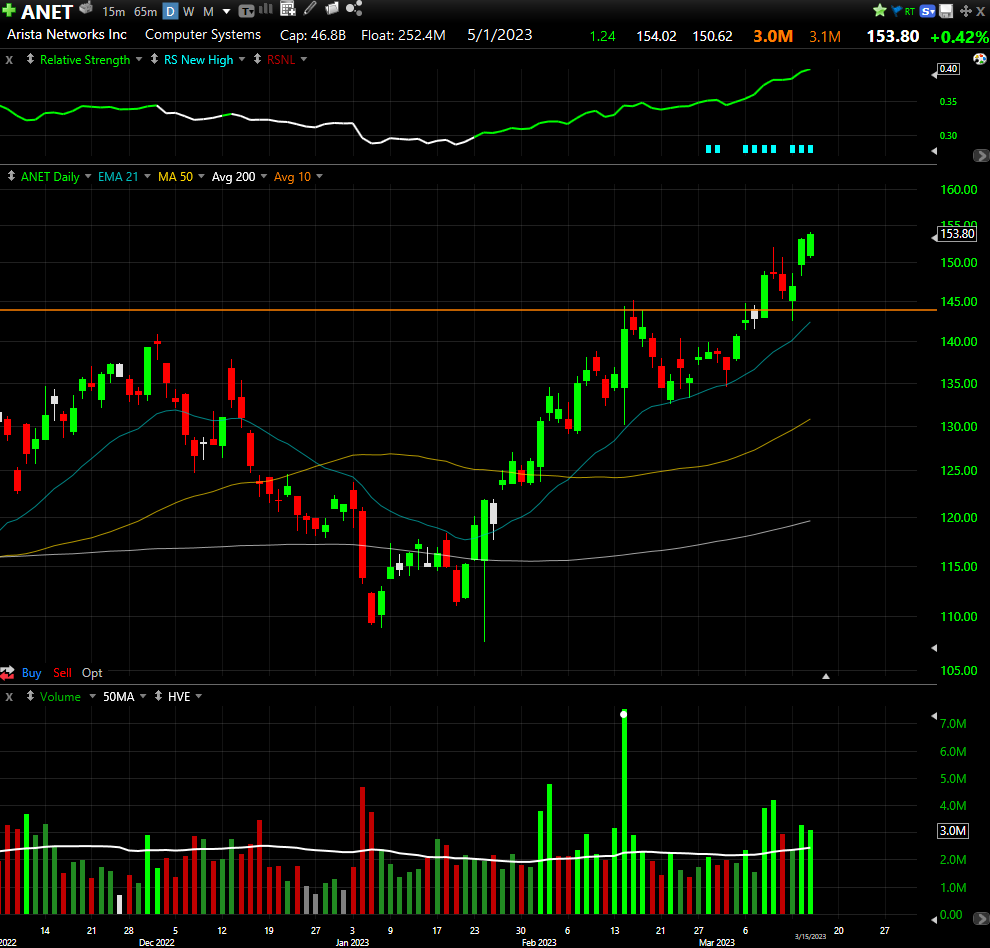Click the white HVE dot on tallest volume bar
This screenshot has width=990, height=948.
pos(624,714)
